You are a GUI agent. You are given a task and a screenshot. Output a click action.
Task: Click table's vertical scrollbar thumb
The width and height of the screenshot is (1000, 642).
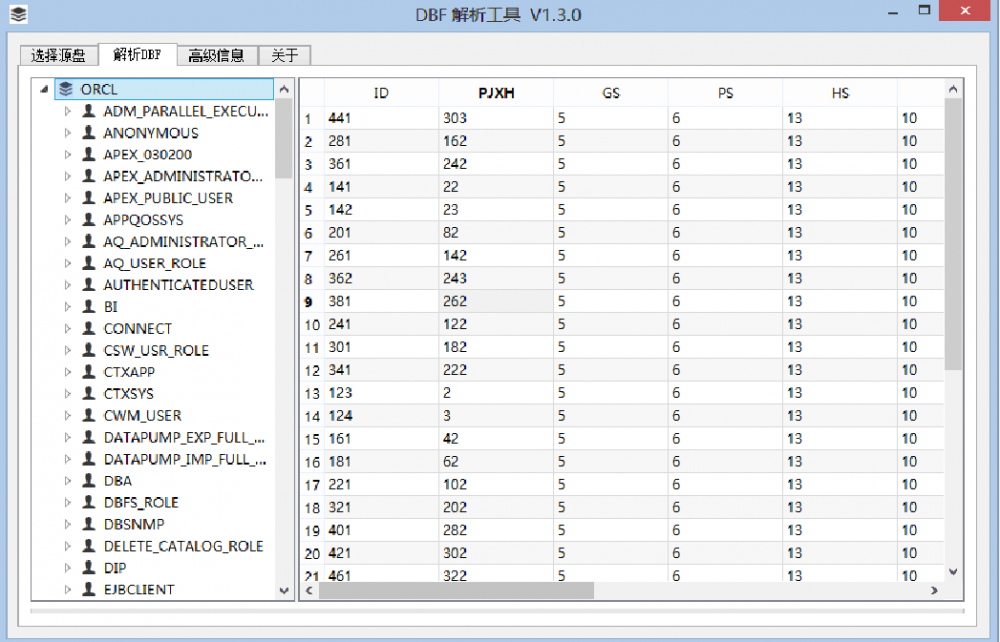coord(953,235)
